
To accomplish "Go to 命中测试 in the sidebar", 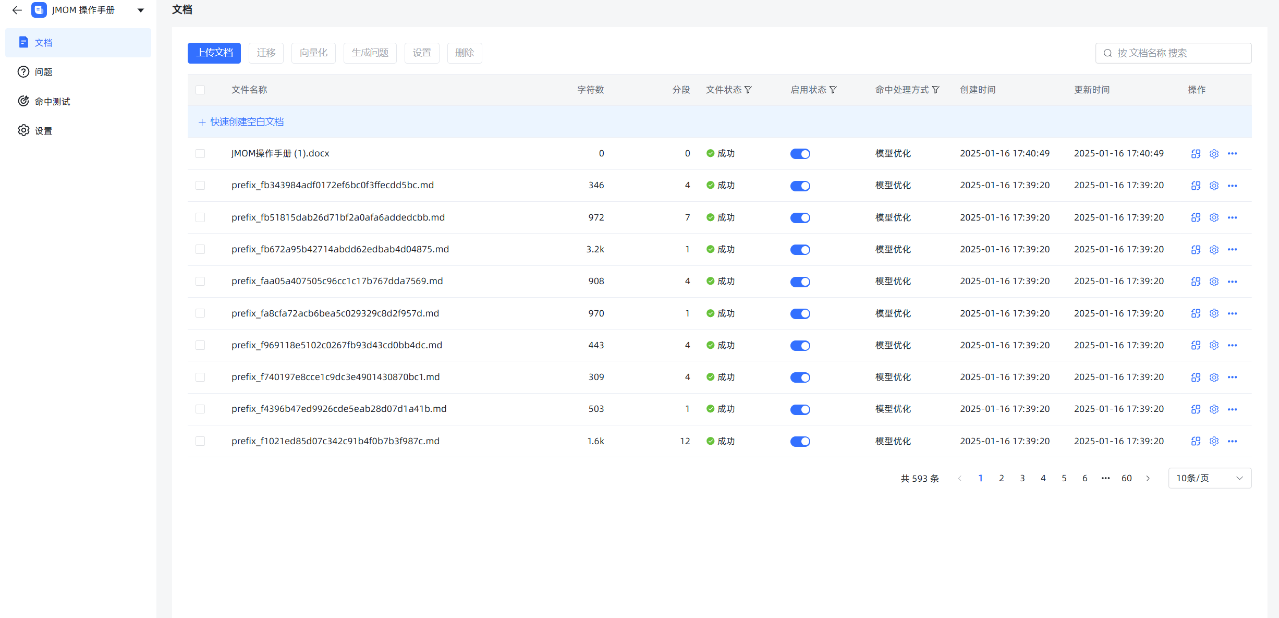I will pyautogui.click(x=52, y=101).
